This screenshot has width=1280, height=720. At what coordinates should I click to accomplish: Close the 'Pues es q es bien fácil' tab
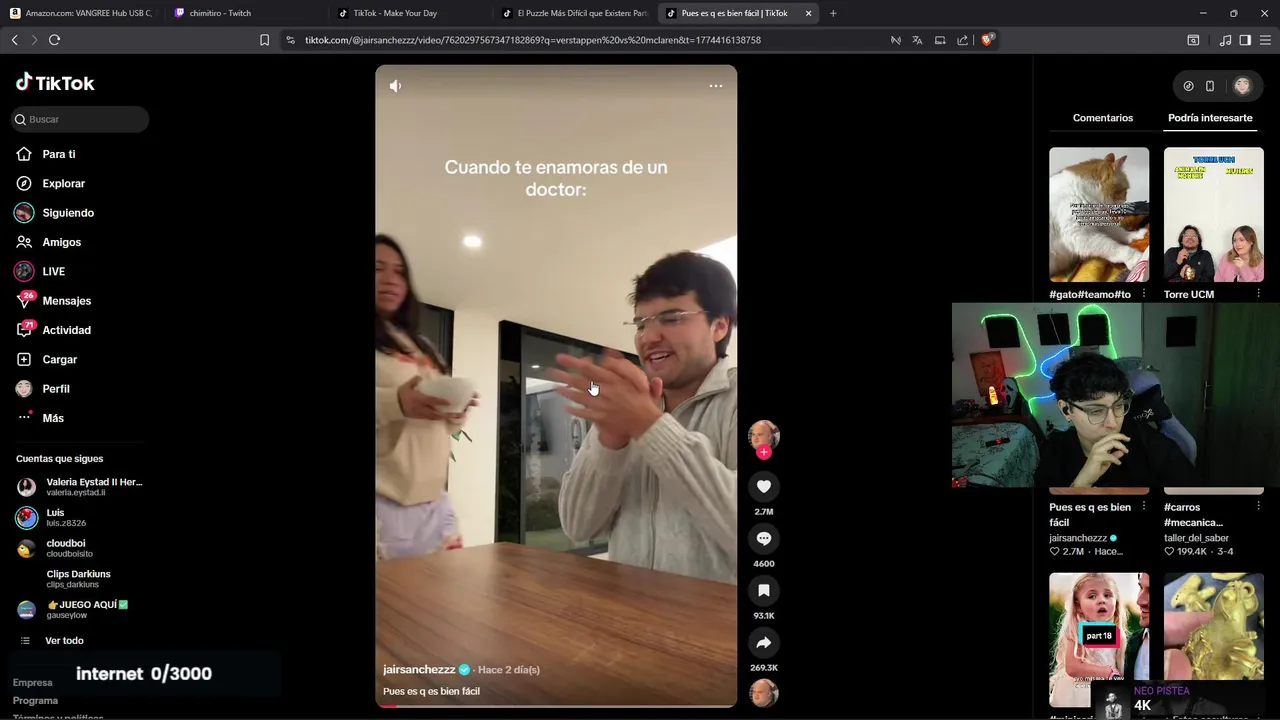(808, 13)
